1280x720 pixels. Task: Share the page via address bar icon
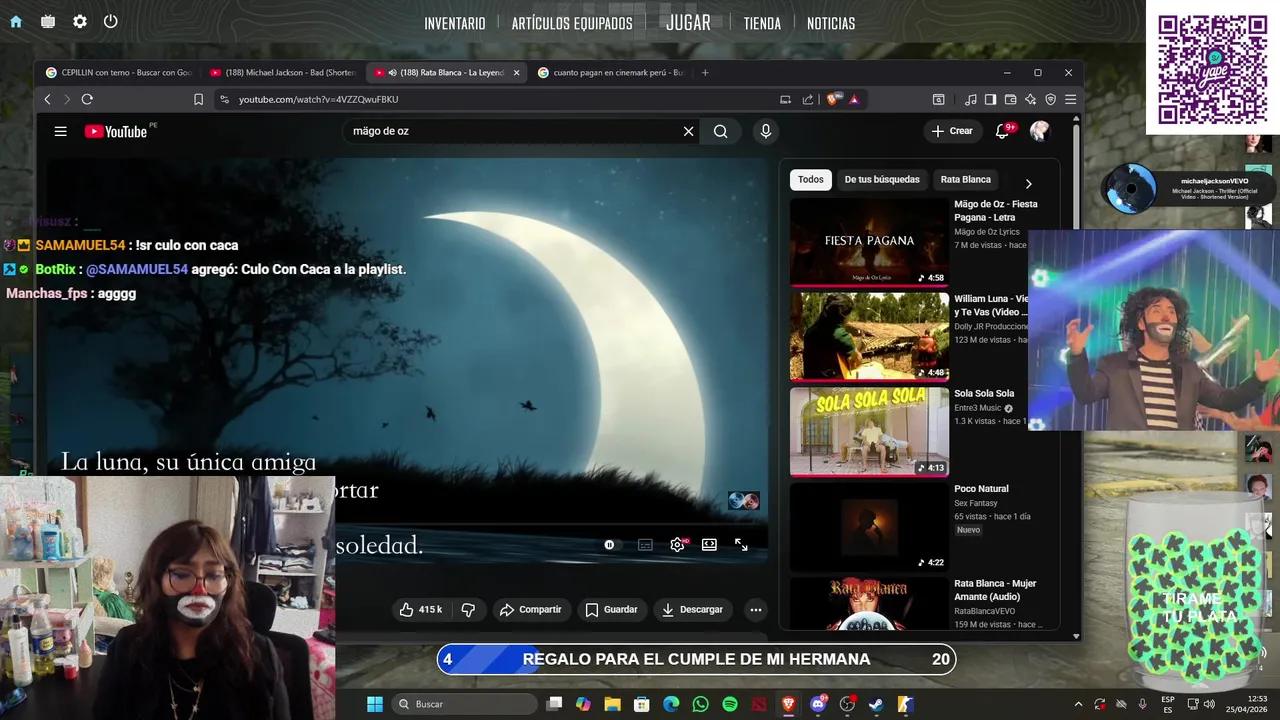(808, 99)
